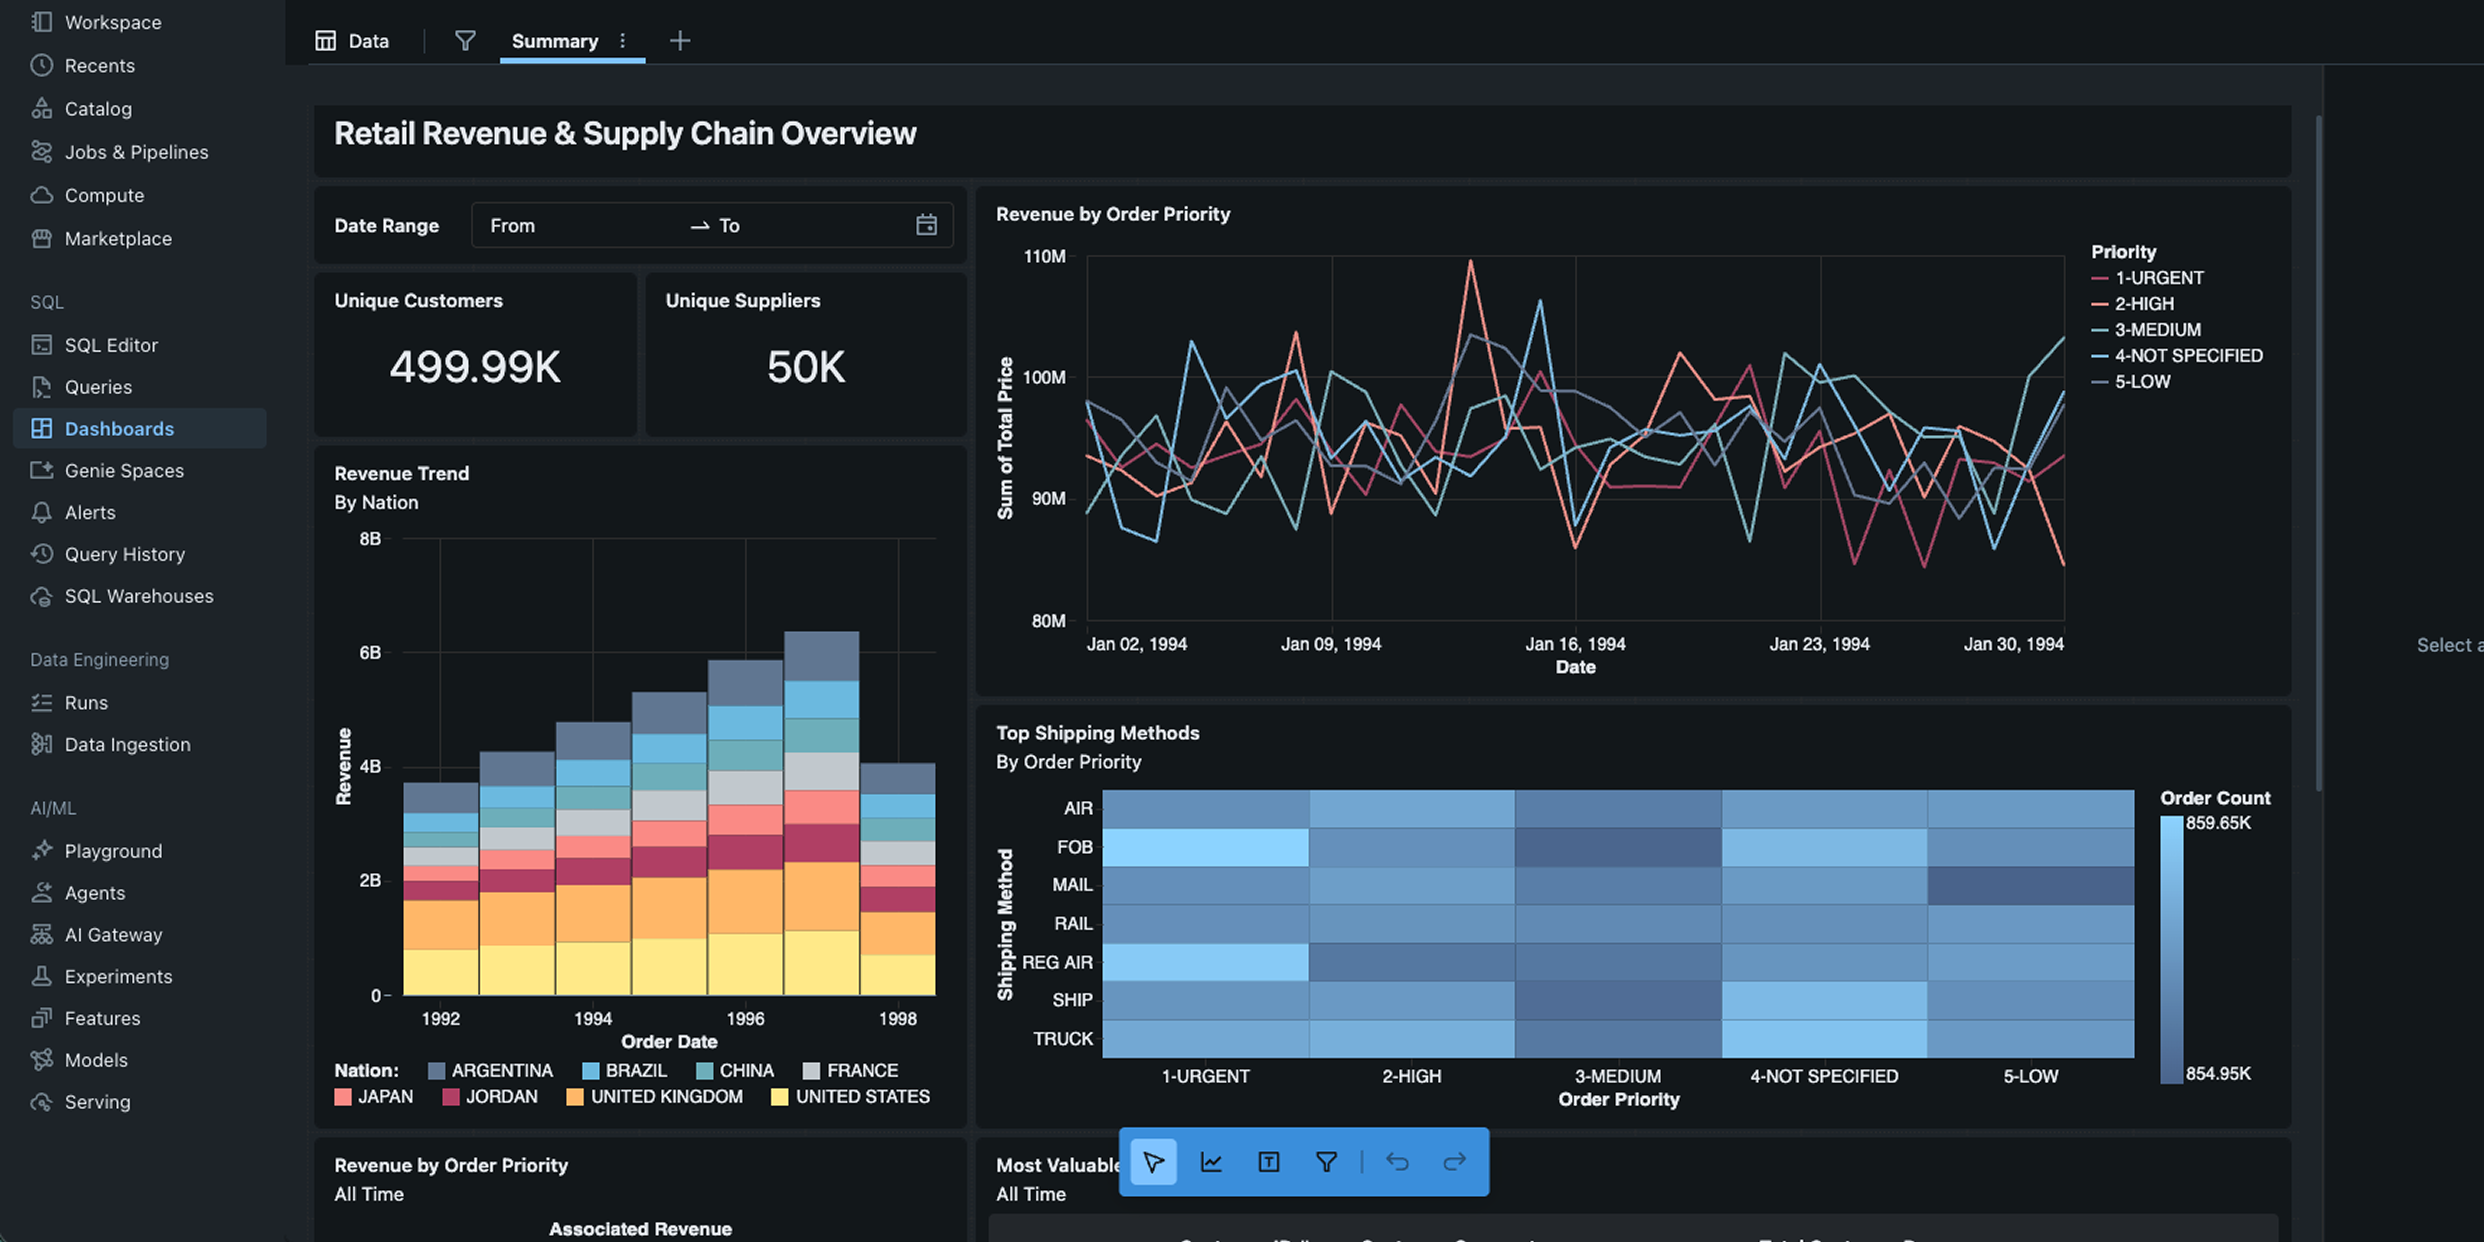Click the Order Count gradient color scale

point(2171,949)
